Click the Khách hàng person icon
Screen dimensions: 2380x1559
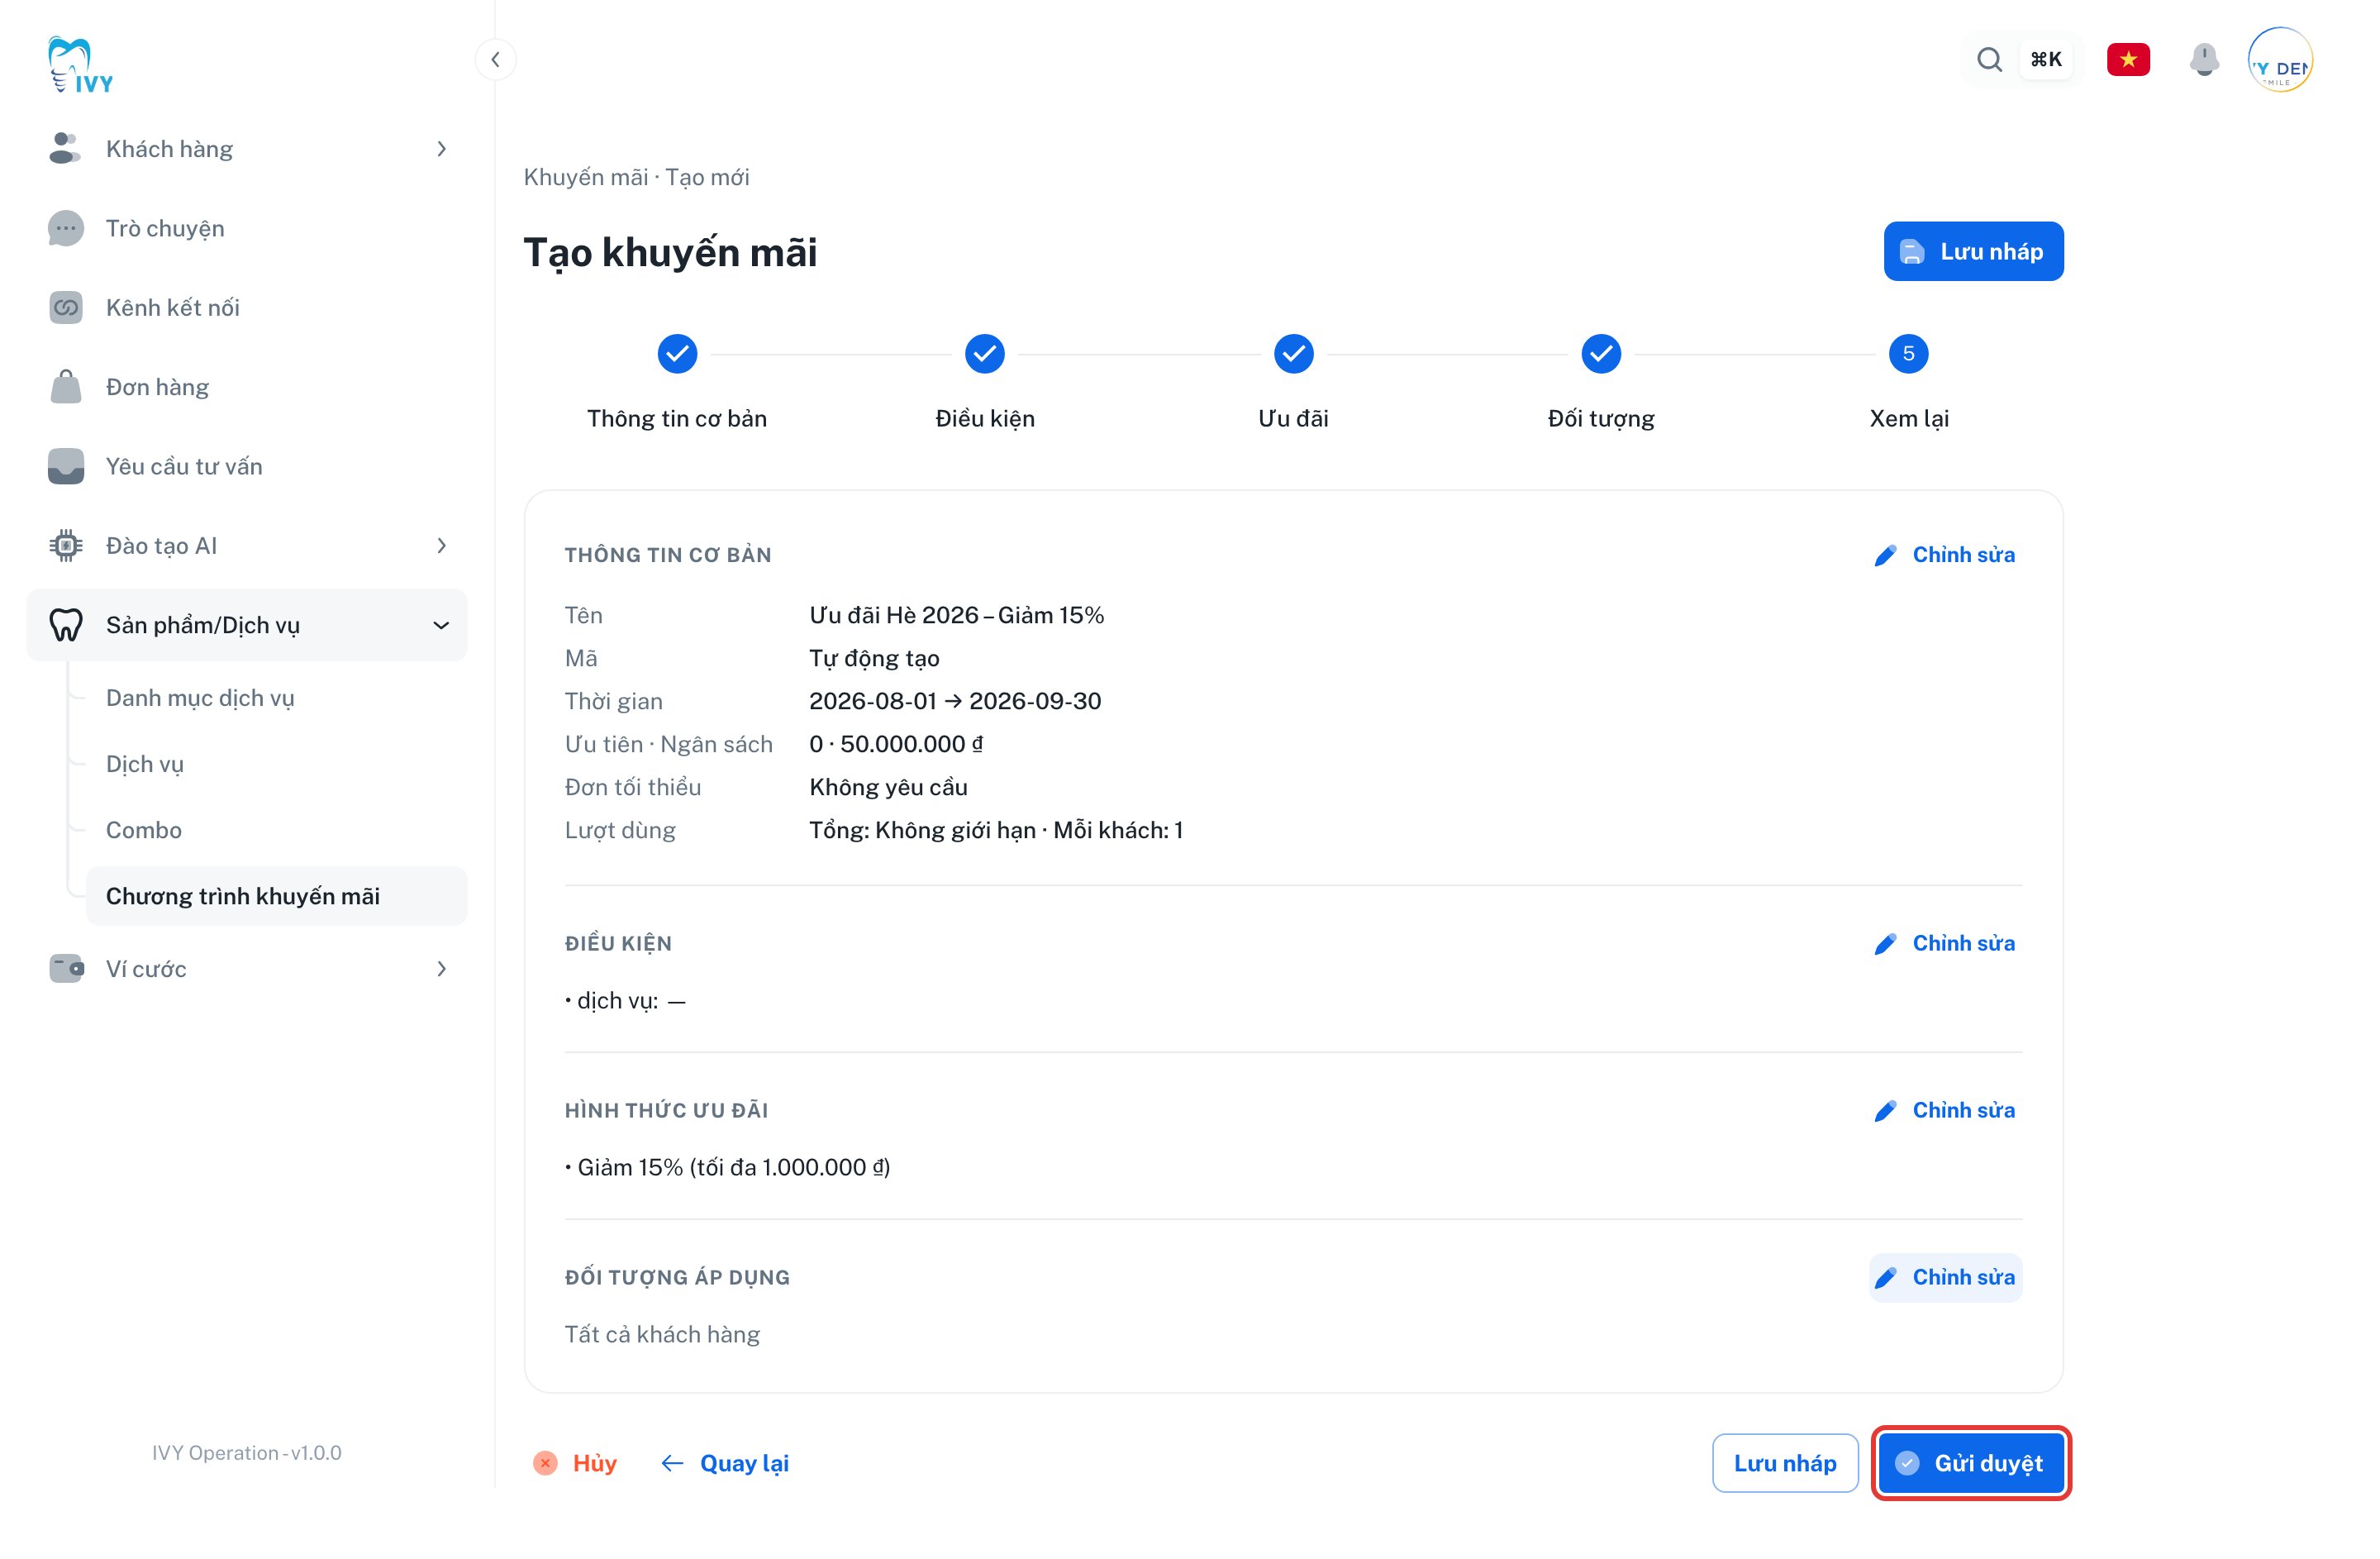pyautogui.click(x=65, y=148)
